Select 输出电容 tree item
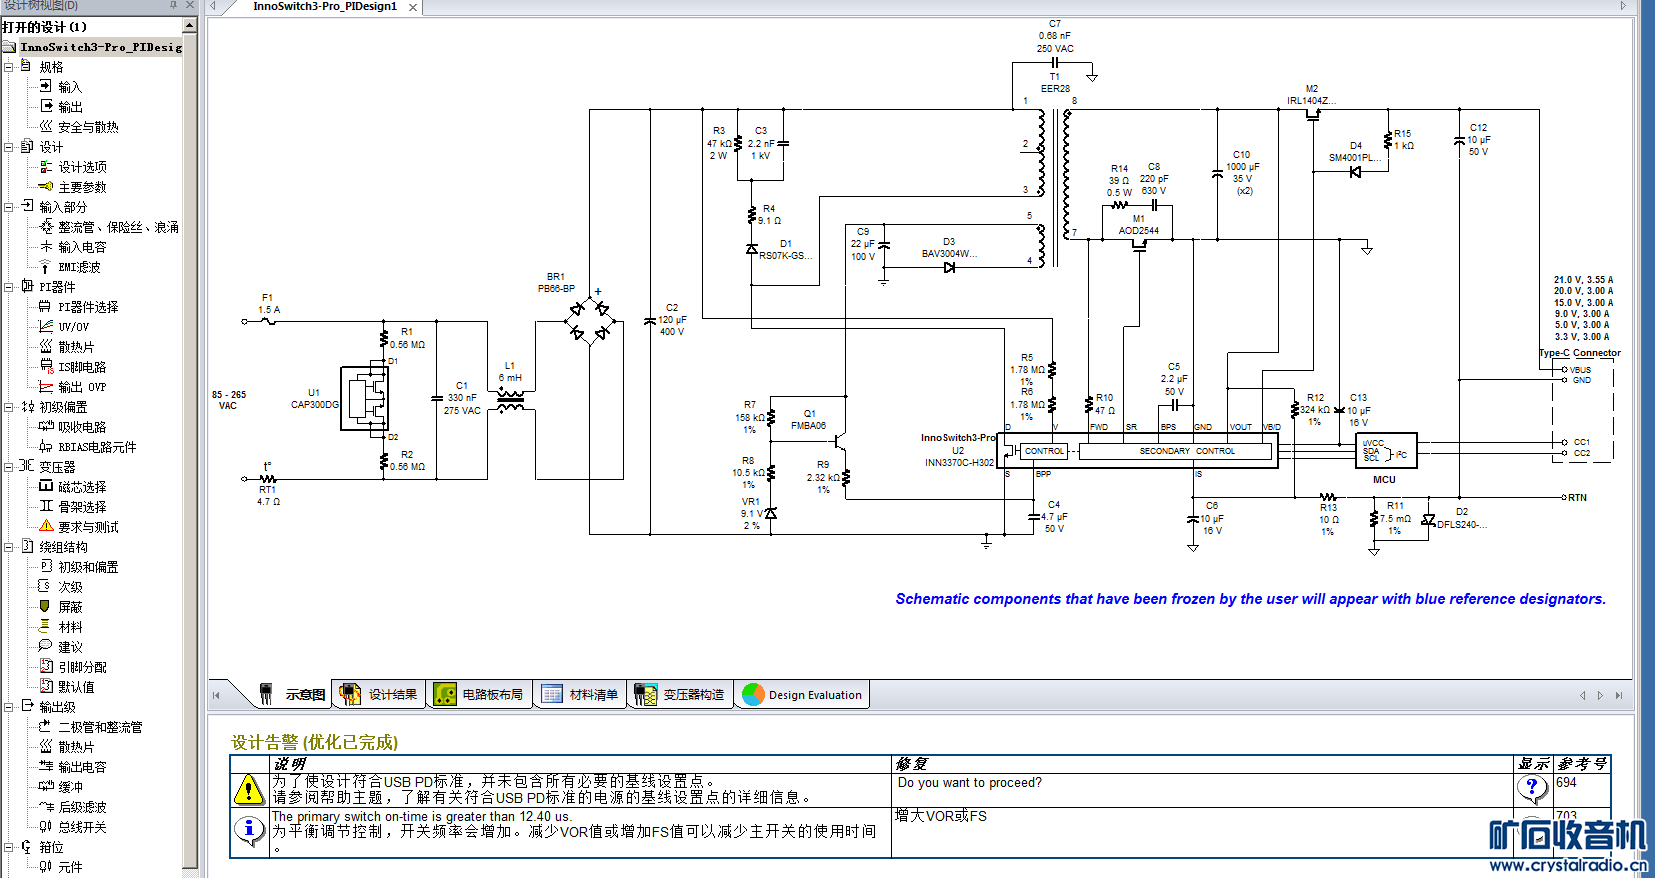Viewport: 1655px width, 878px height. pos(82,767)
